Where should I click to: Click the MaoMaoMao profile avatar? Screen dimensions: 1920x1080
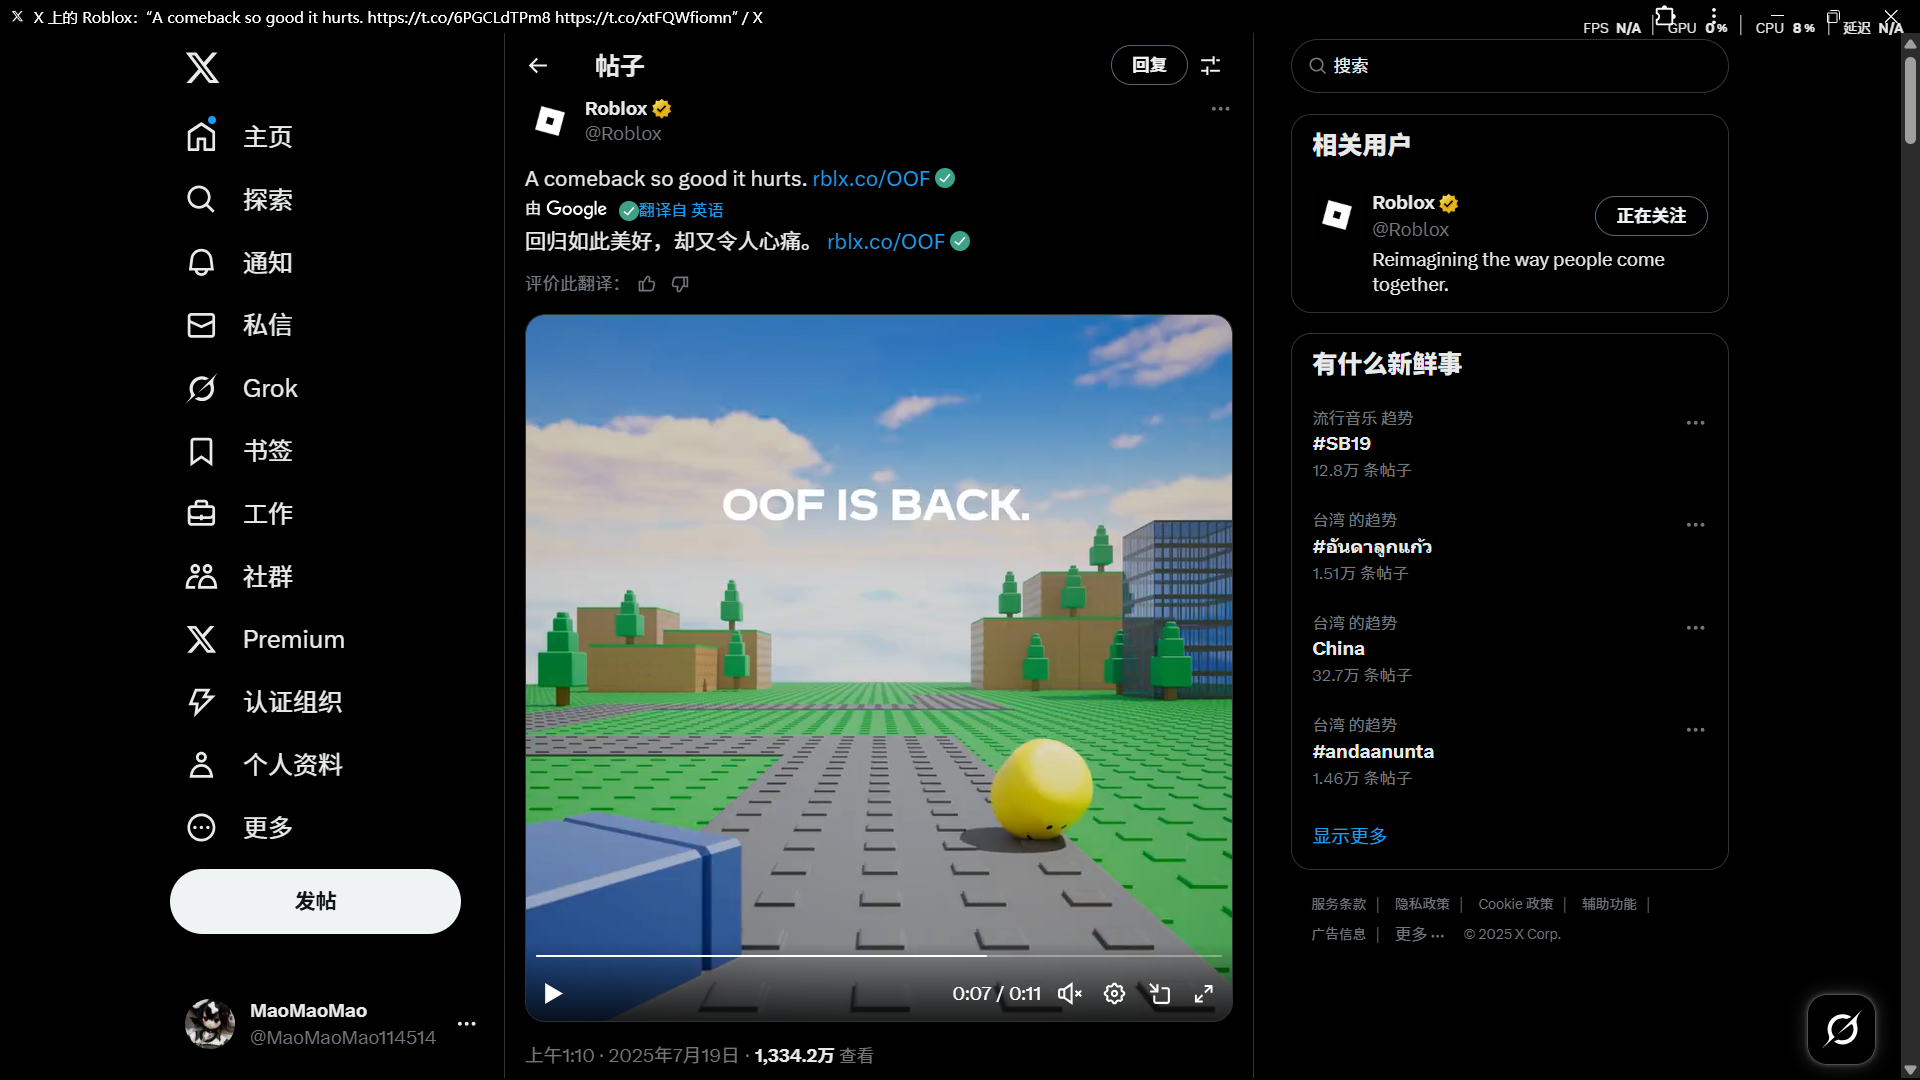click(210, 1023)
